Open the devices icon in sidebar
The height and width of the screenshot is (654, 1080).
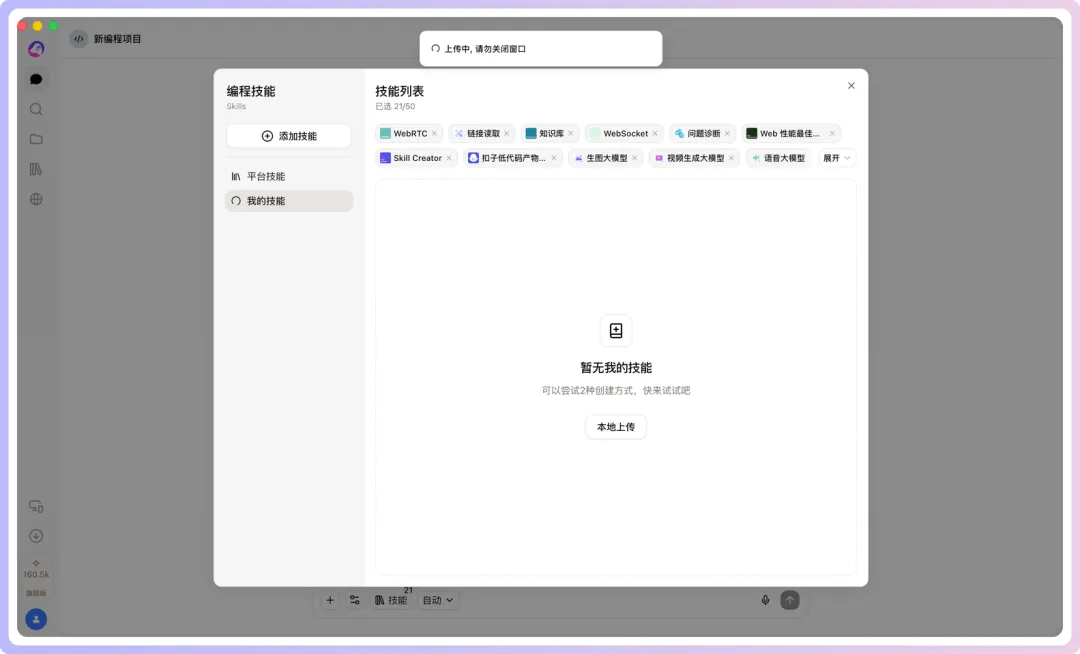36,507
